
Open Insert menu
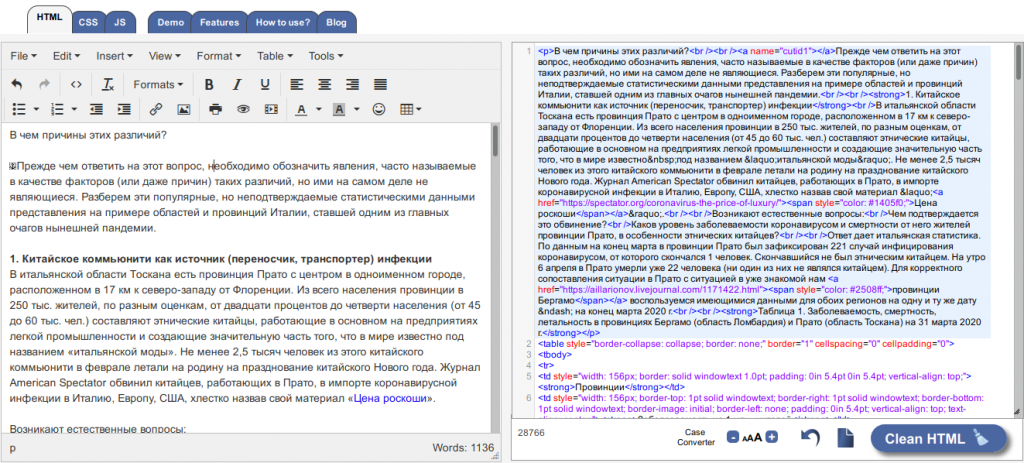(x=114, y=56)
